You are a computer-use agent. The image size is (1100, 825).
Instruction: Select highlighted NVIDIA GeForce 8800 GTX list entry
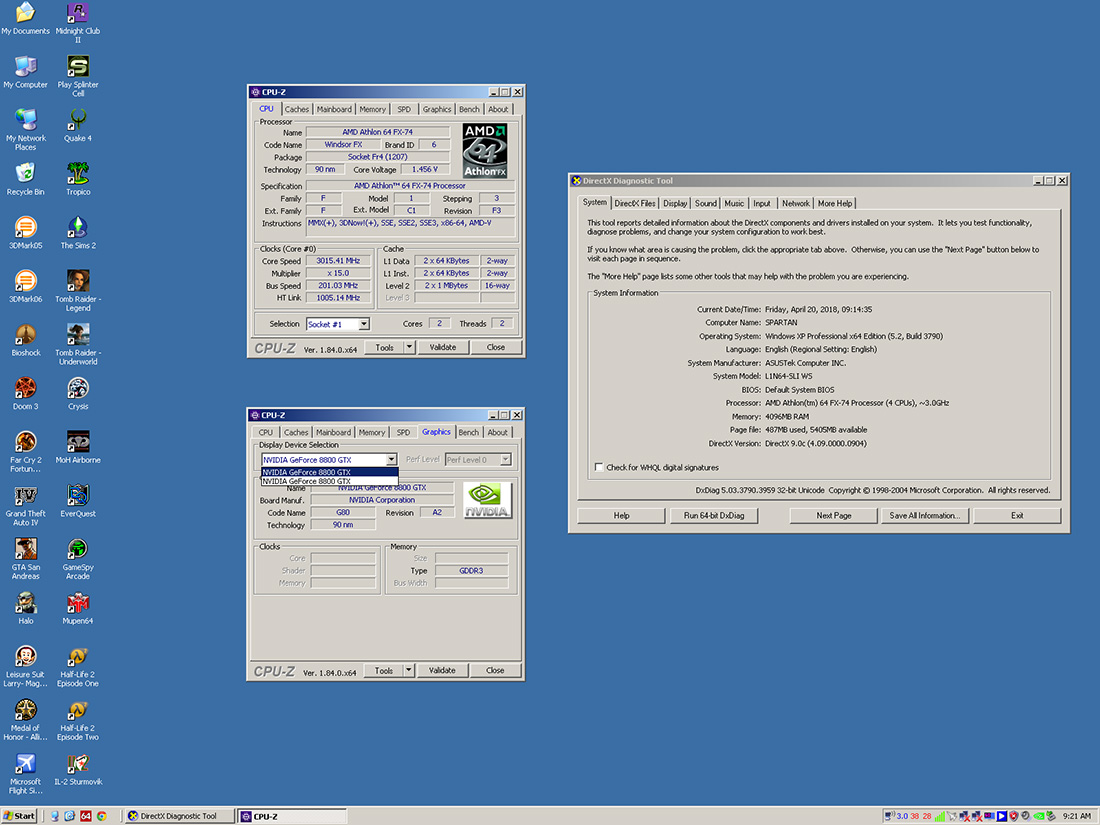pos(330,472)
